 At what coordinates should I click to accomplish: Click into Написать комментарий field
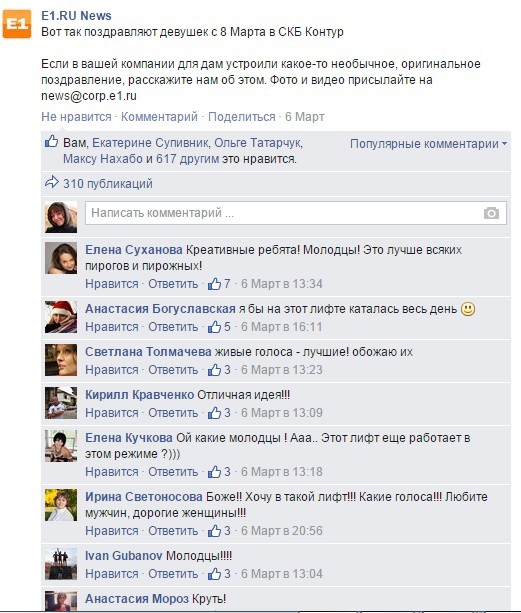[x=296, y=213]
